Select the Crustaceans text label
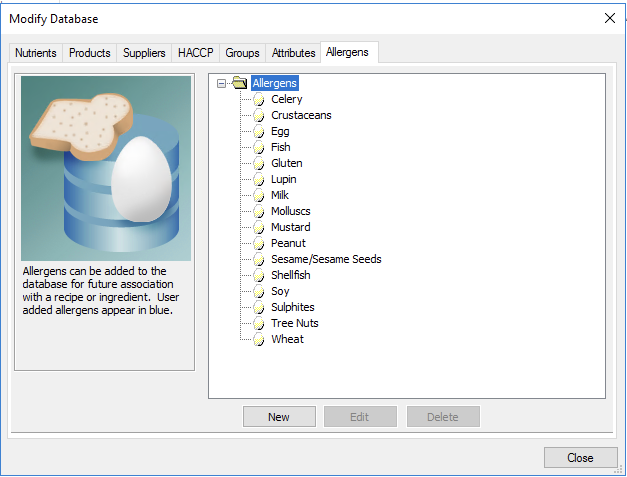This screenshot has width=627, height=477. 302,115
